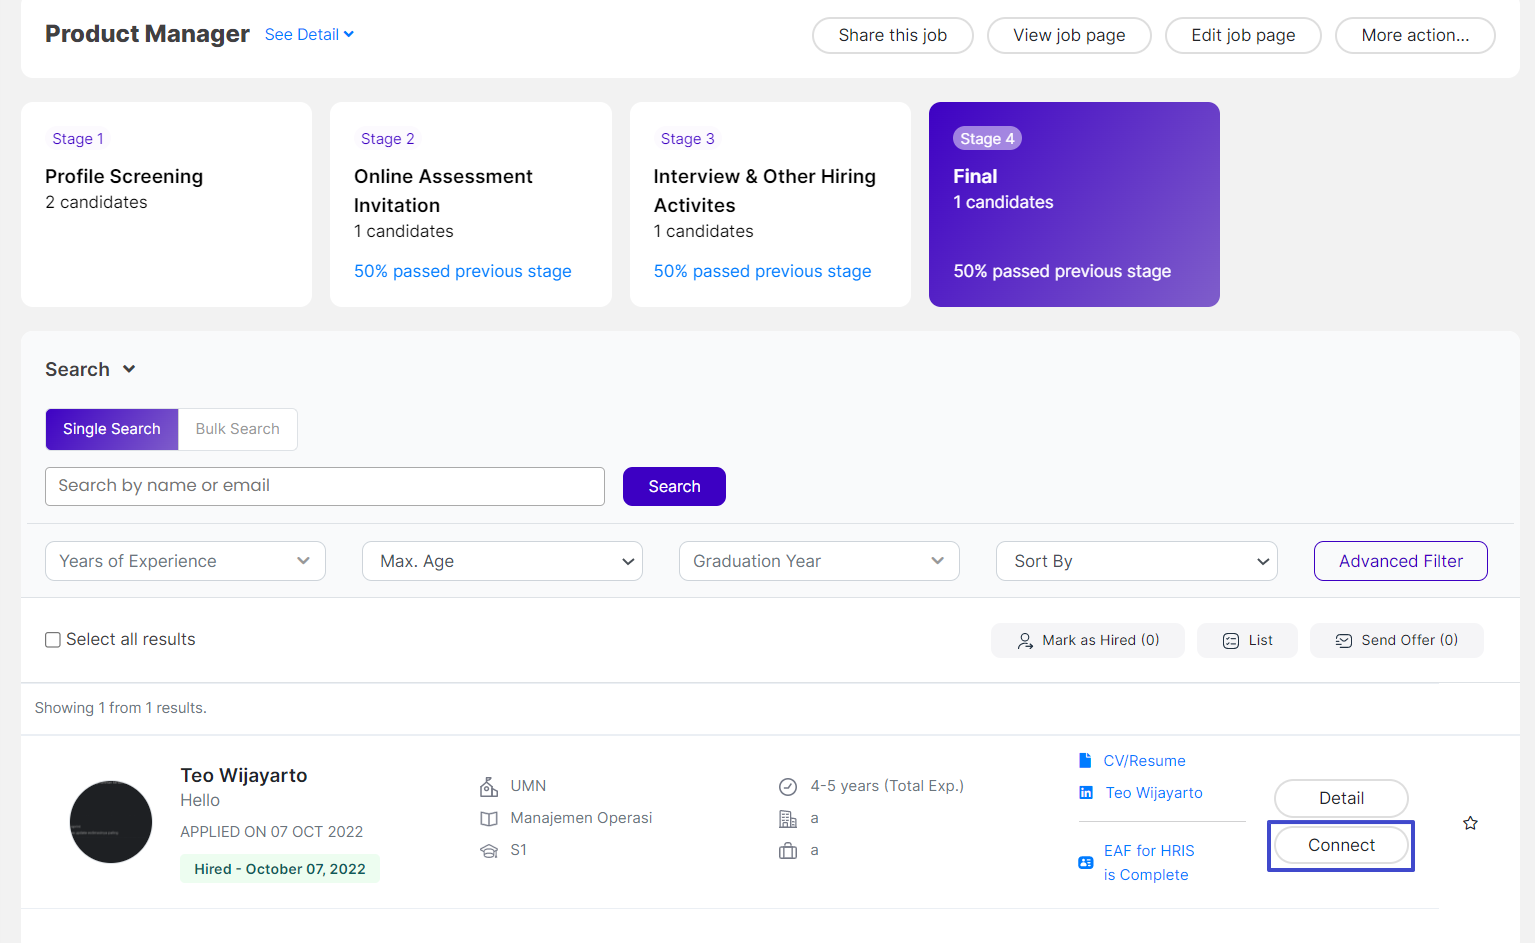Click the Send Offer message icon
Screen dimensions: 1535x943
click(x=1344, y=641)
